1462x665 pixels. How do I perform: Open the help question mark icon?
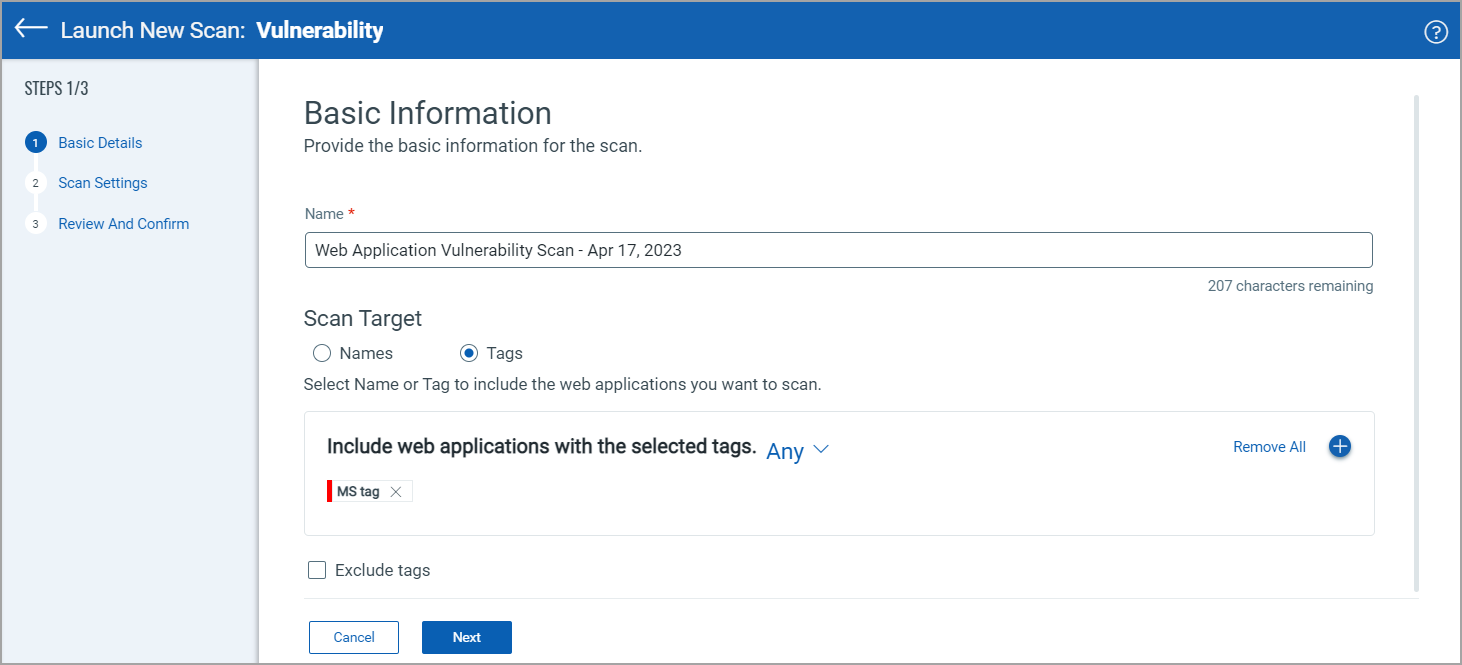[x=1435, y=32]
